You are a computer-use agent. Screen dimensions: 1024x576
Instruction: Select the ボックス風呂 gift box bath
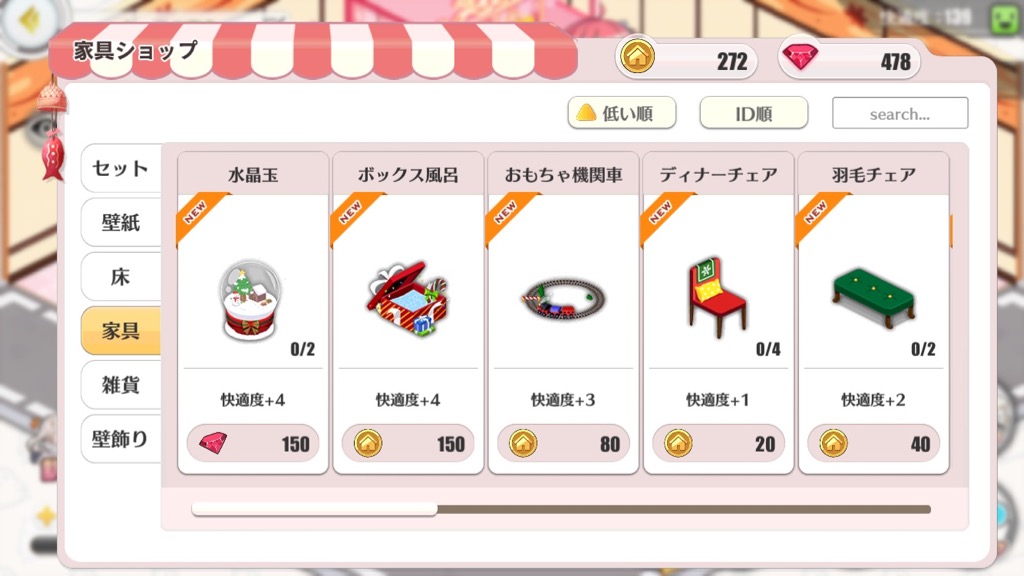pos(407,298)
